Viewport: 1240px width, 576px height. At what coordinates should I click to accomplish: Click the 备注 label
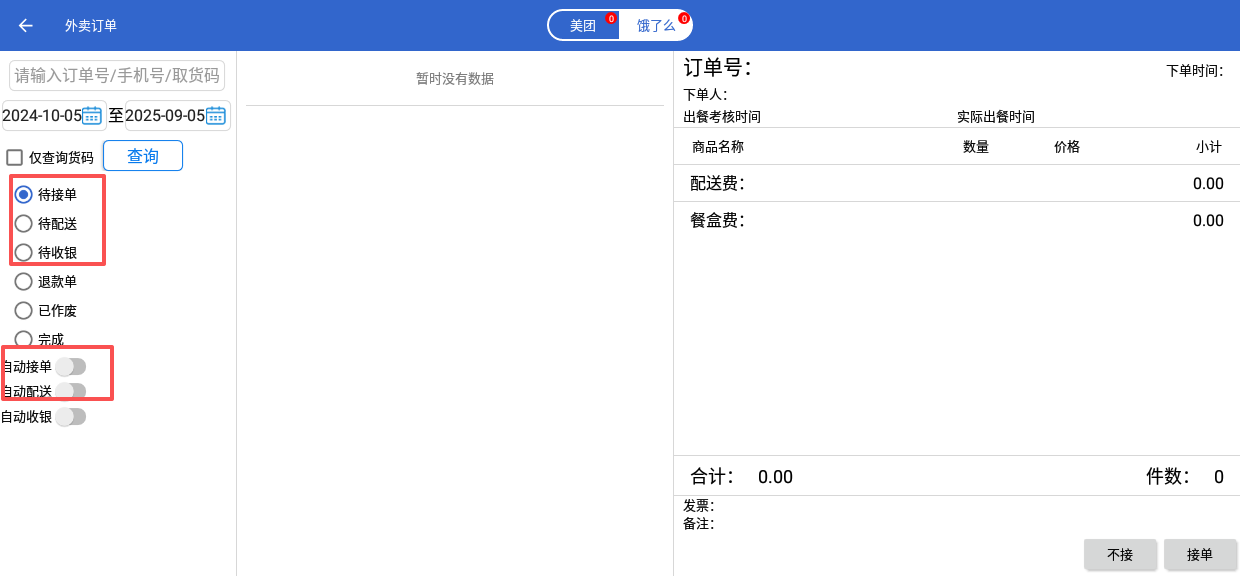699,523
